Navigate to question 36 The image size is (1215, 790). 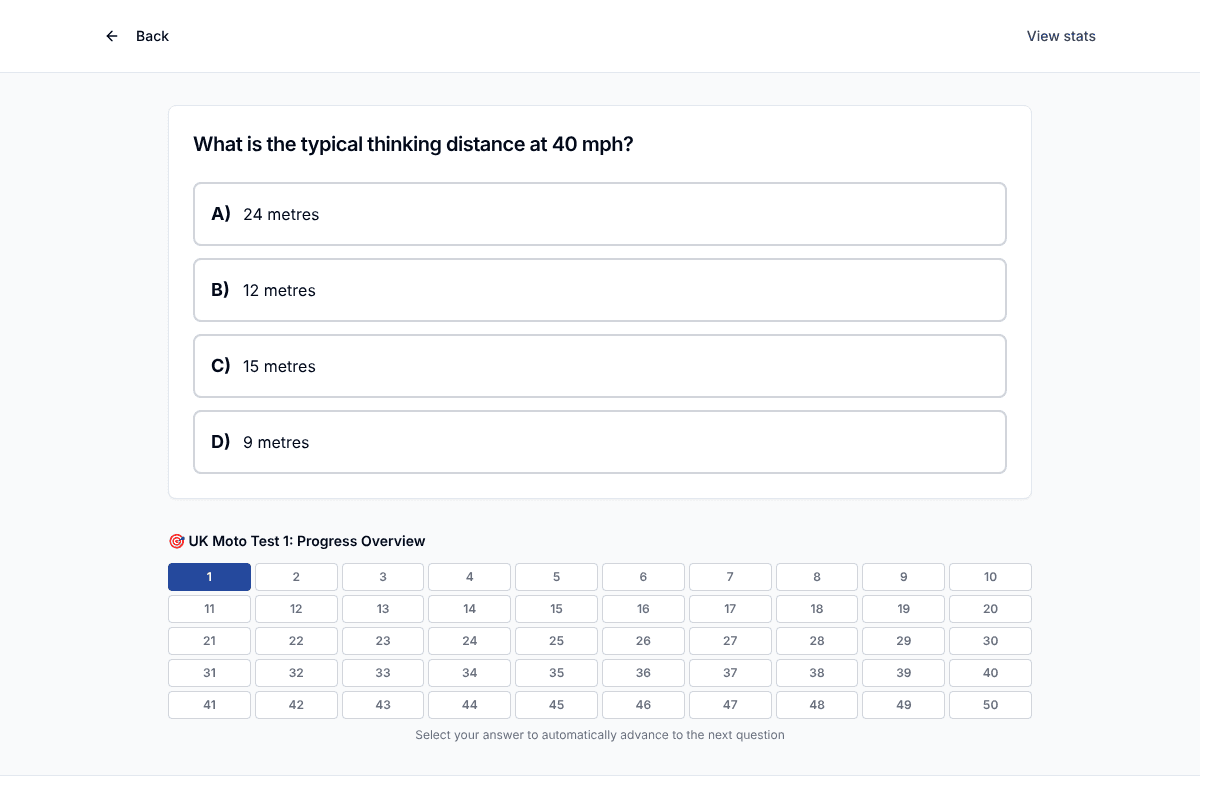tap(643, 673)
